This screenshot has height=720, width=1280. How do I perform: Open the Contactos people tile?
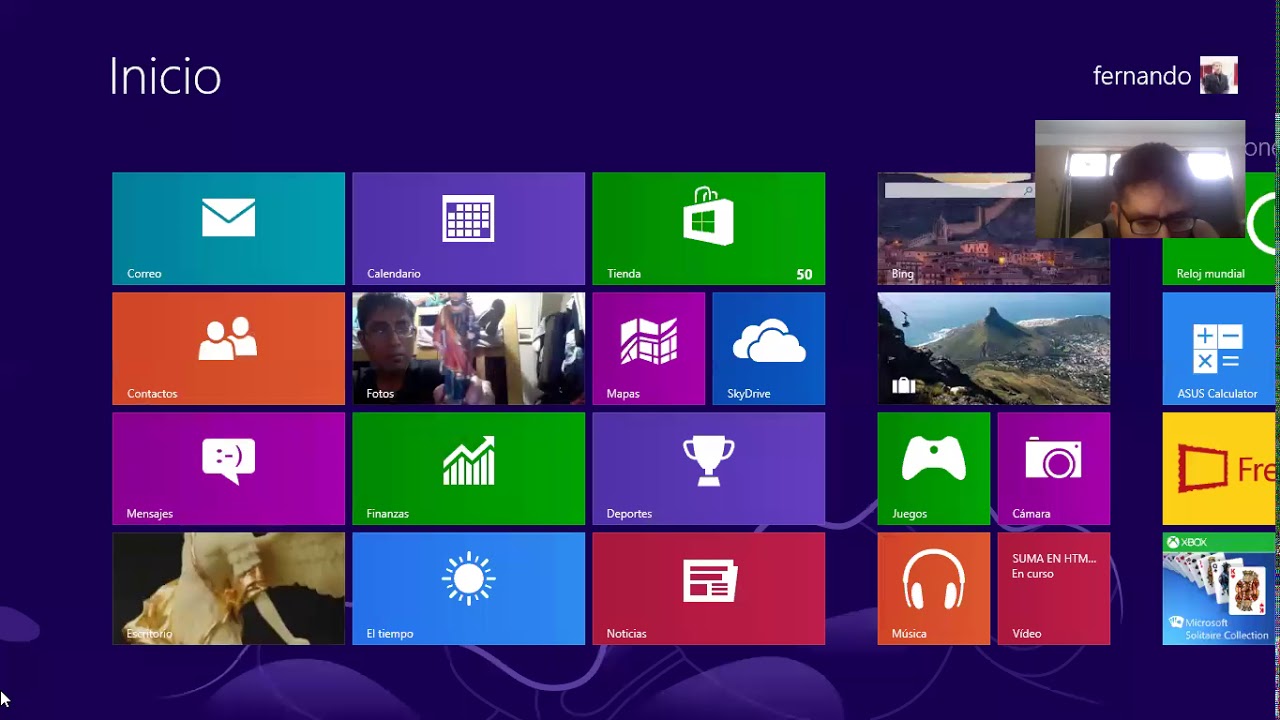pos(228,348)
